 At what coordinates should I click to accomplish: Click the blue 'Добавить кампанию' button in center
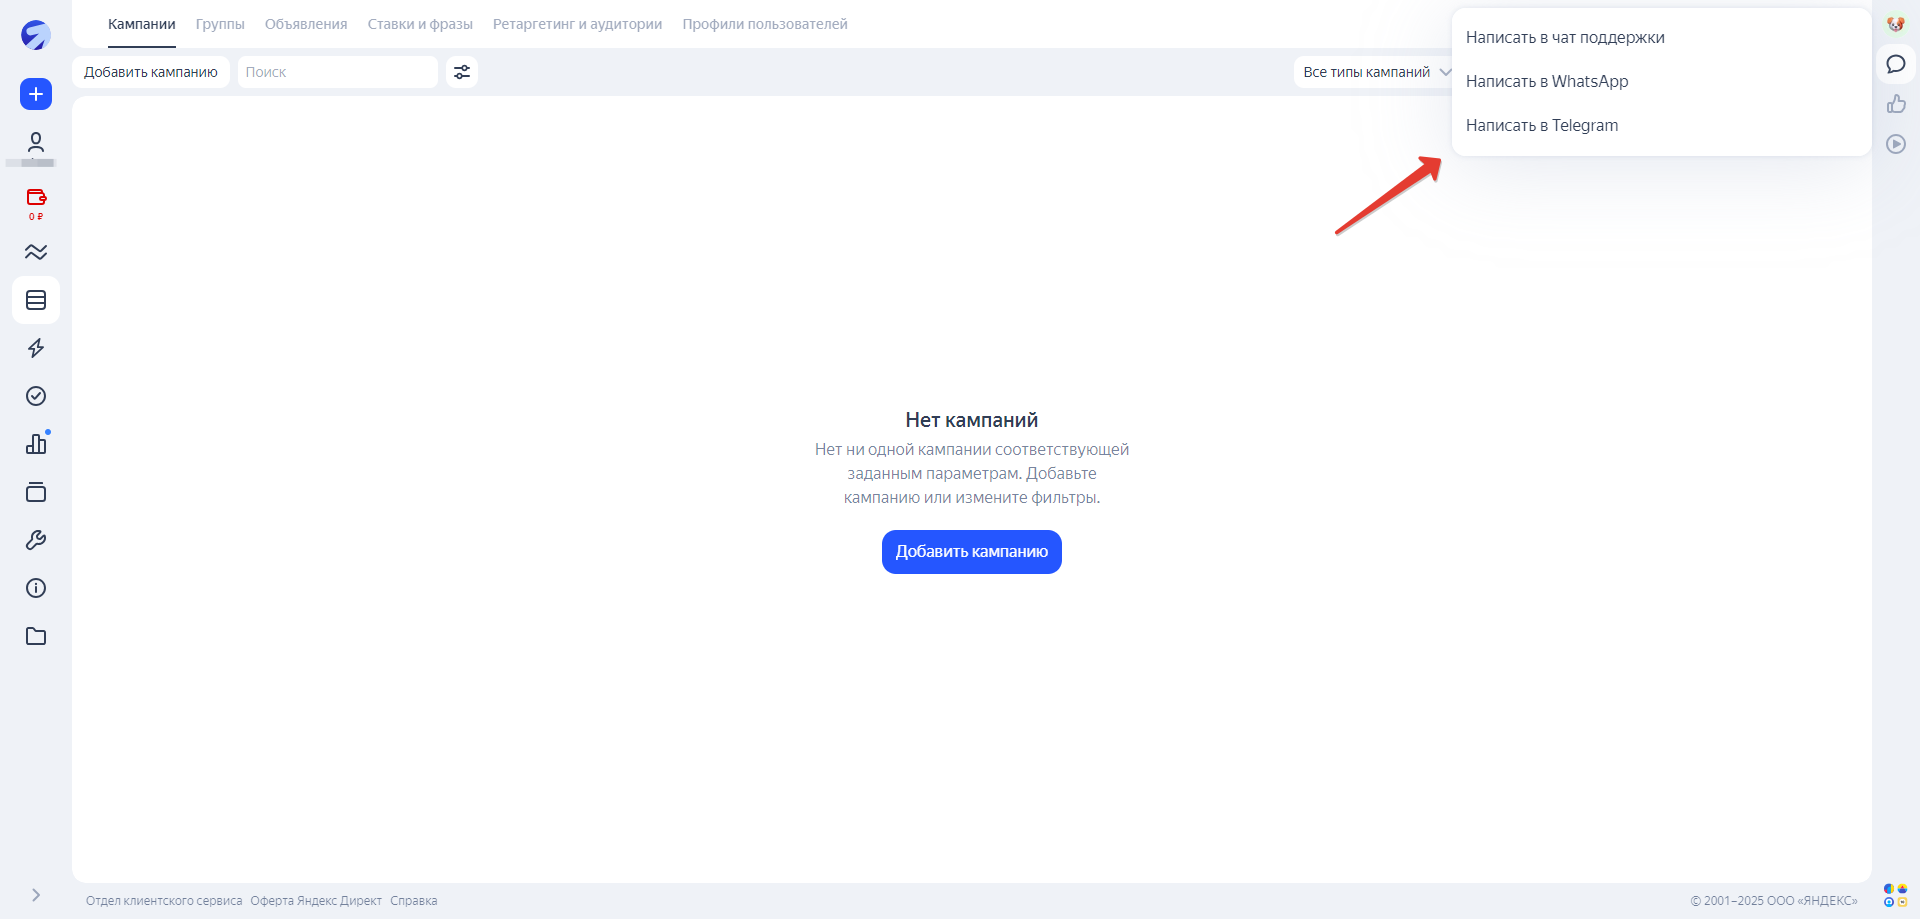coord(972,552)
